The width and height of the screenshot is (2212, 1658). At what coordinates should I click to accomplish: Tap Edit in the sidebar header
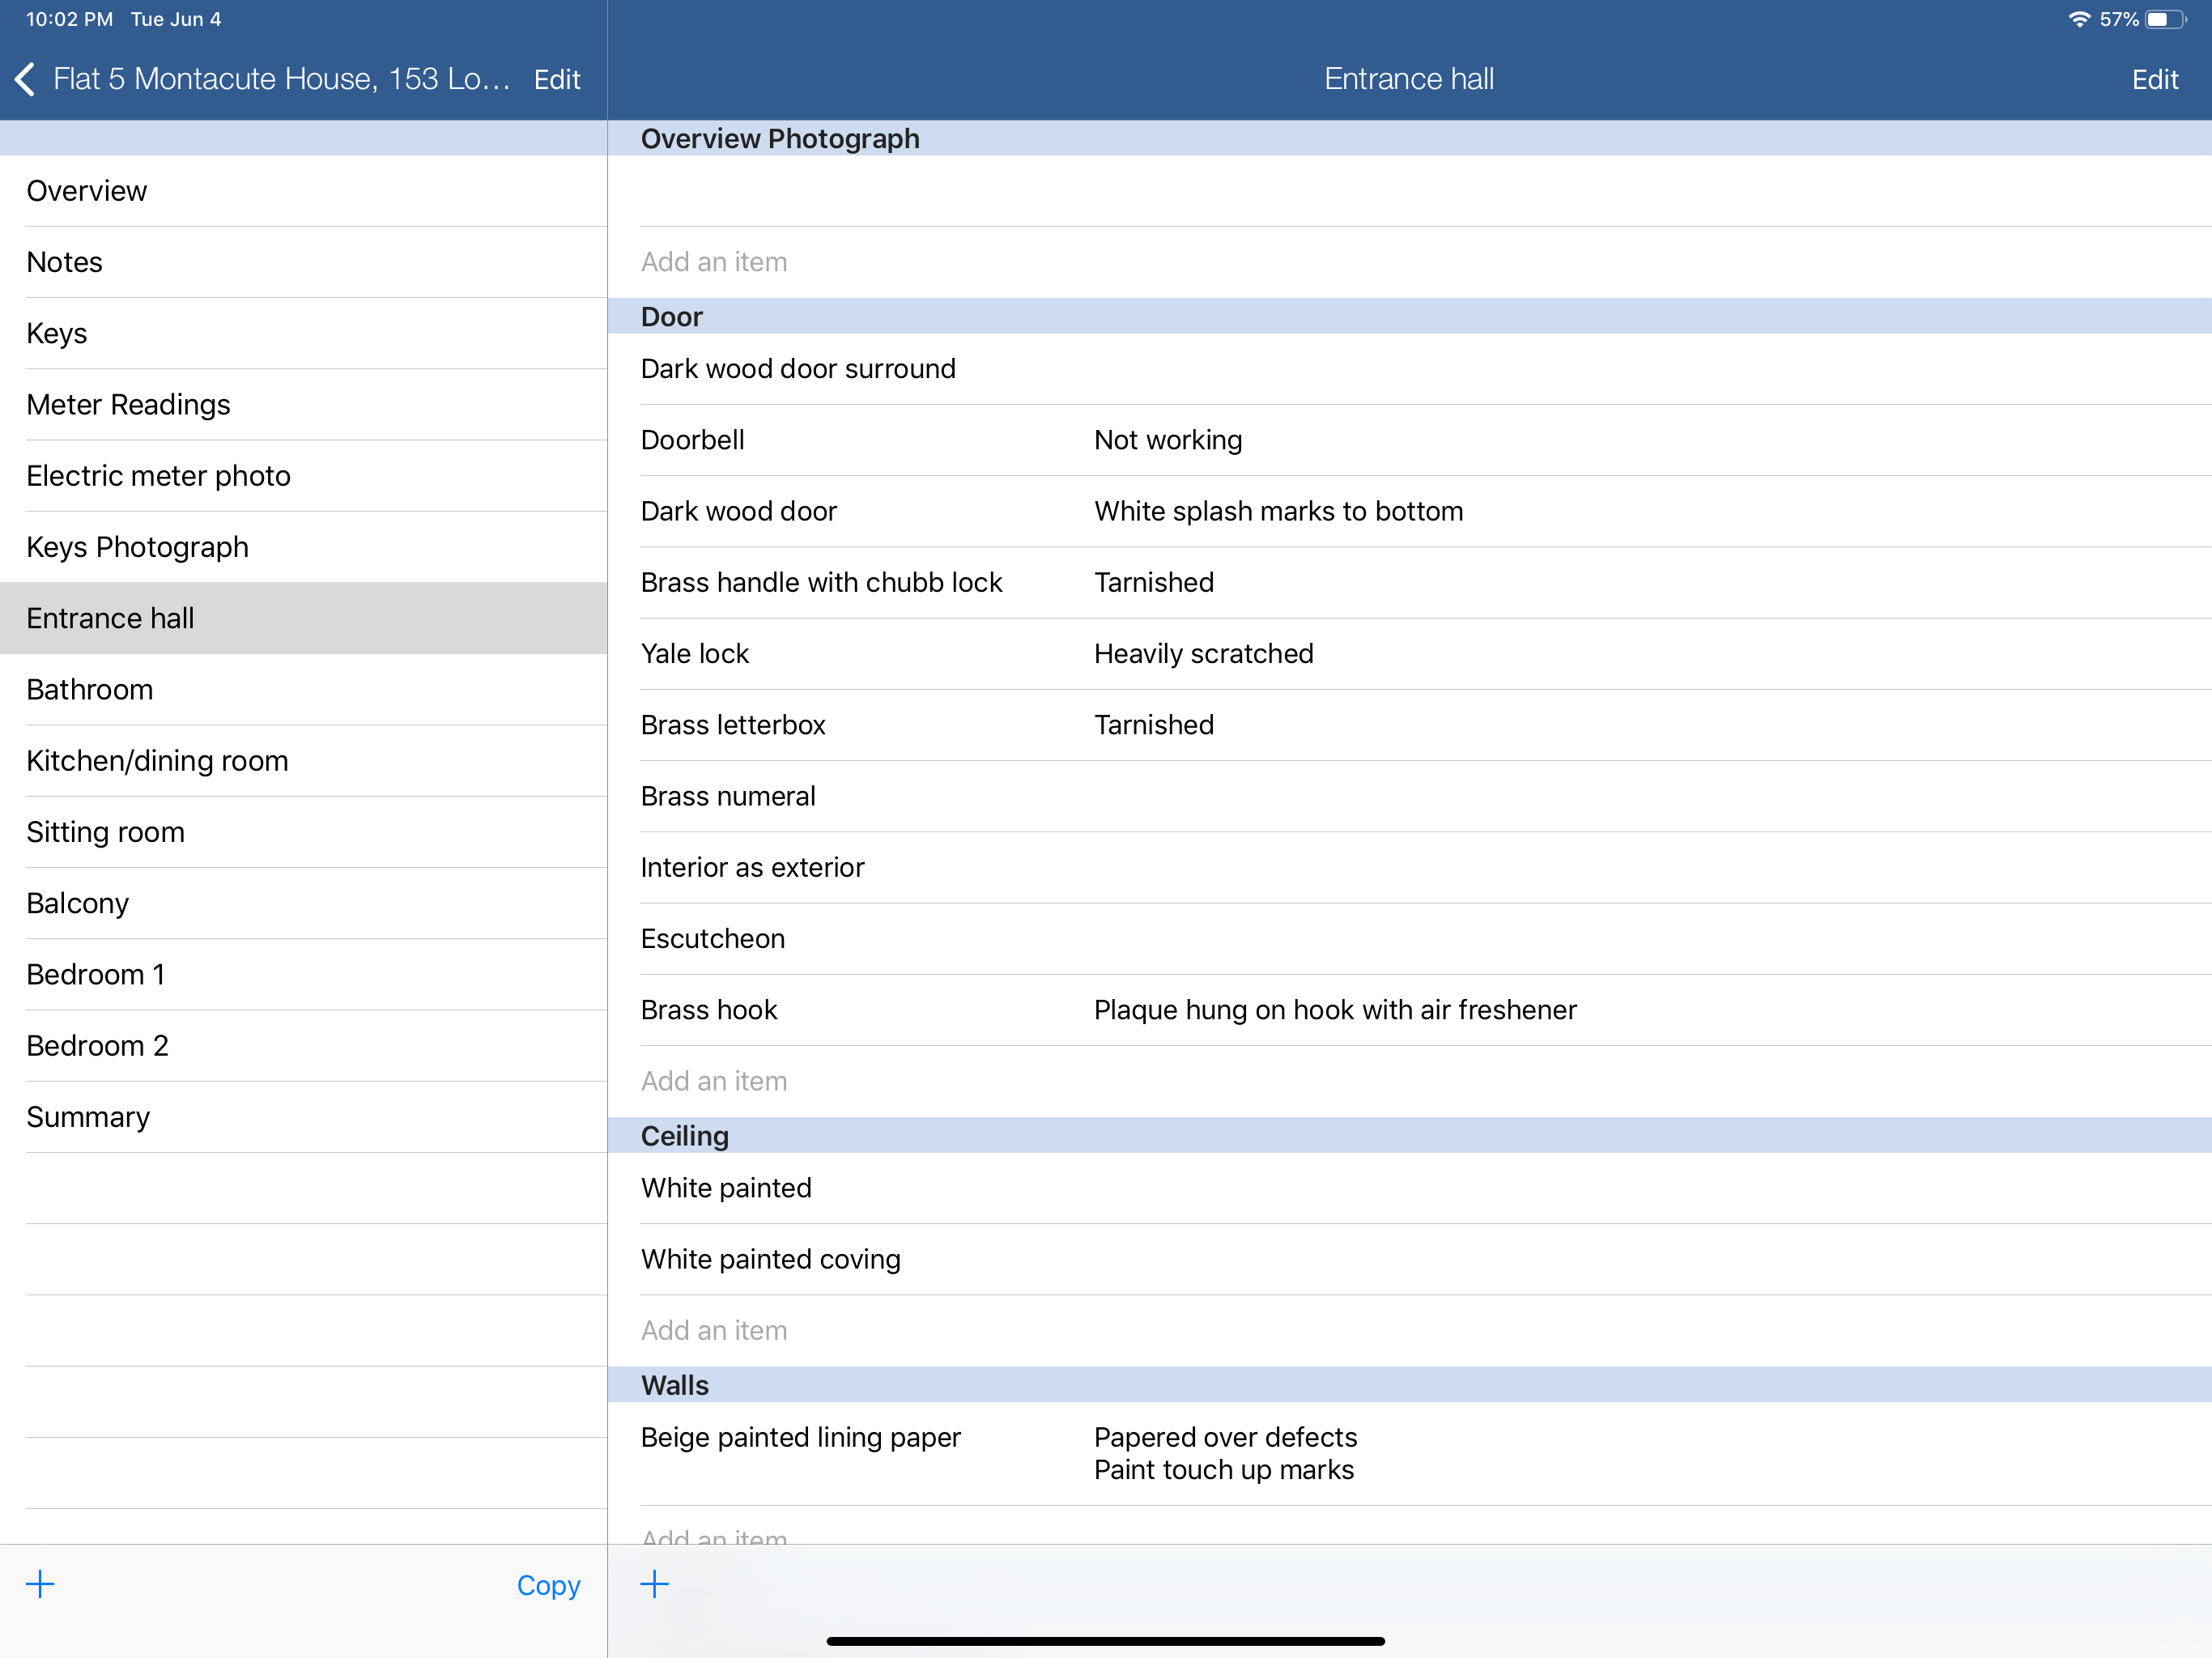click(x=557, y=79)
